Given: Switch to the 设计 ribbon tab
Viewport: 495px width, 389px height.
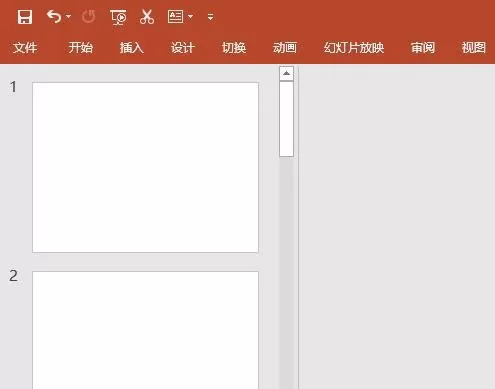Looking at the screenshot, I should click(x=183, y=48).
